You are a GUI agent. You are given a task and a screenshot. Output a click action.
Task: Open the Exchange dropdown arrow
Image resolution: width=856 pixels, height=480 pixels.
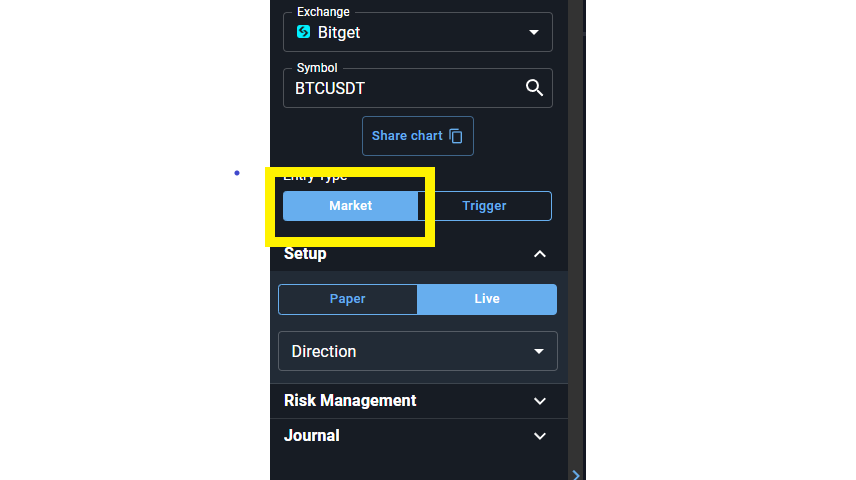(534, 33)
